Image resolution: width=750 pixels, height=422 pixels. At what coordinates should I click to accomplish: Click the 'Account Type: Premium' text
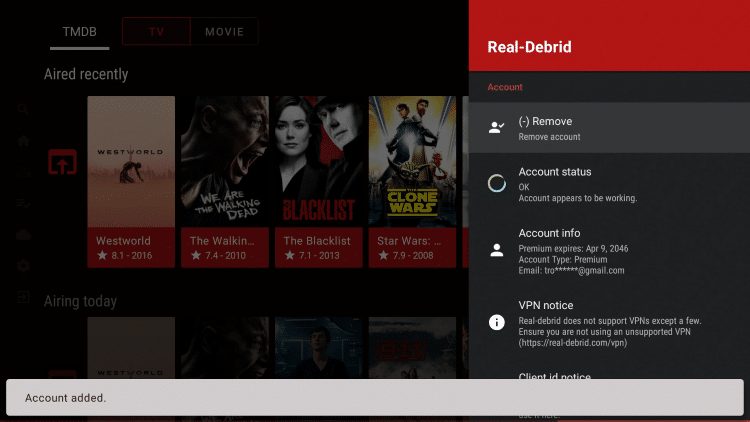pos(562,259)
